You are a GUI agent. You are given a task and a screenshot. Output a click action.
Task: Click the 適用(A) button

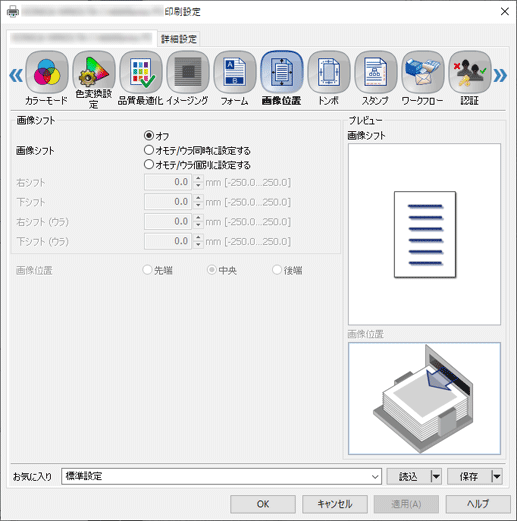pyautogui.click(x=406, y=504)
